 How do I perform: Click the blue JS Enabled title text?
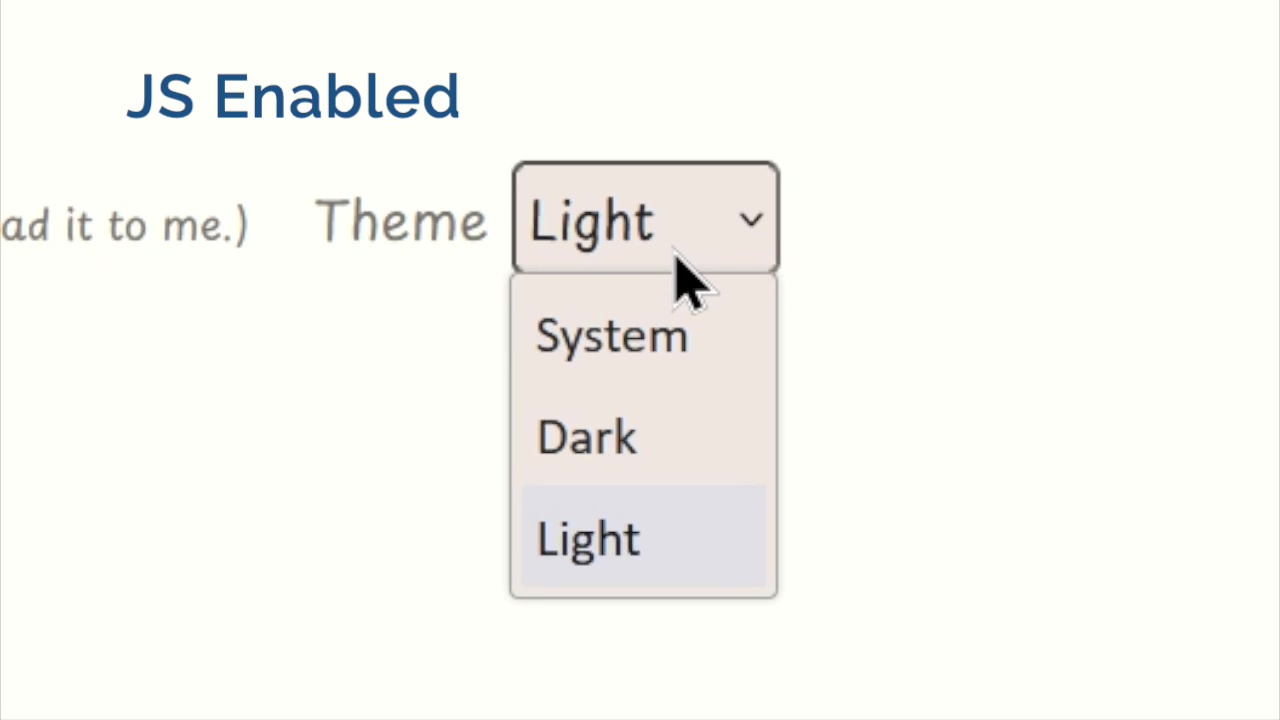click(293, 97)
